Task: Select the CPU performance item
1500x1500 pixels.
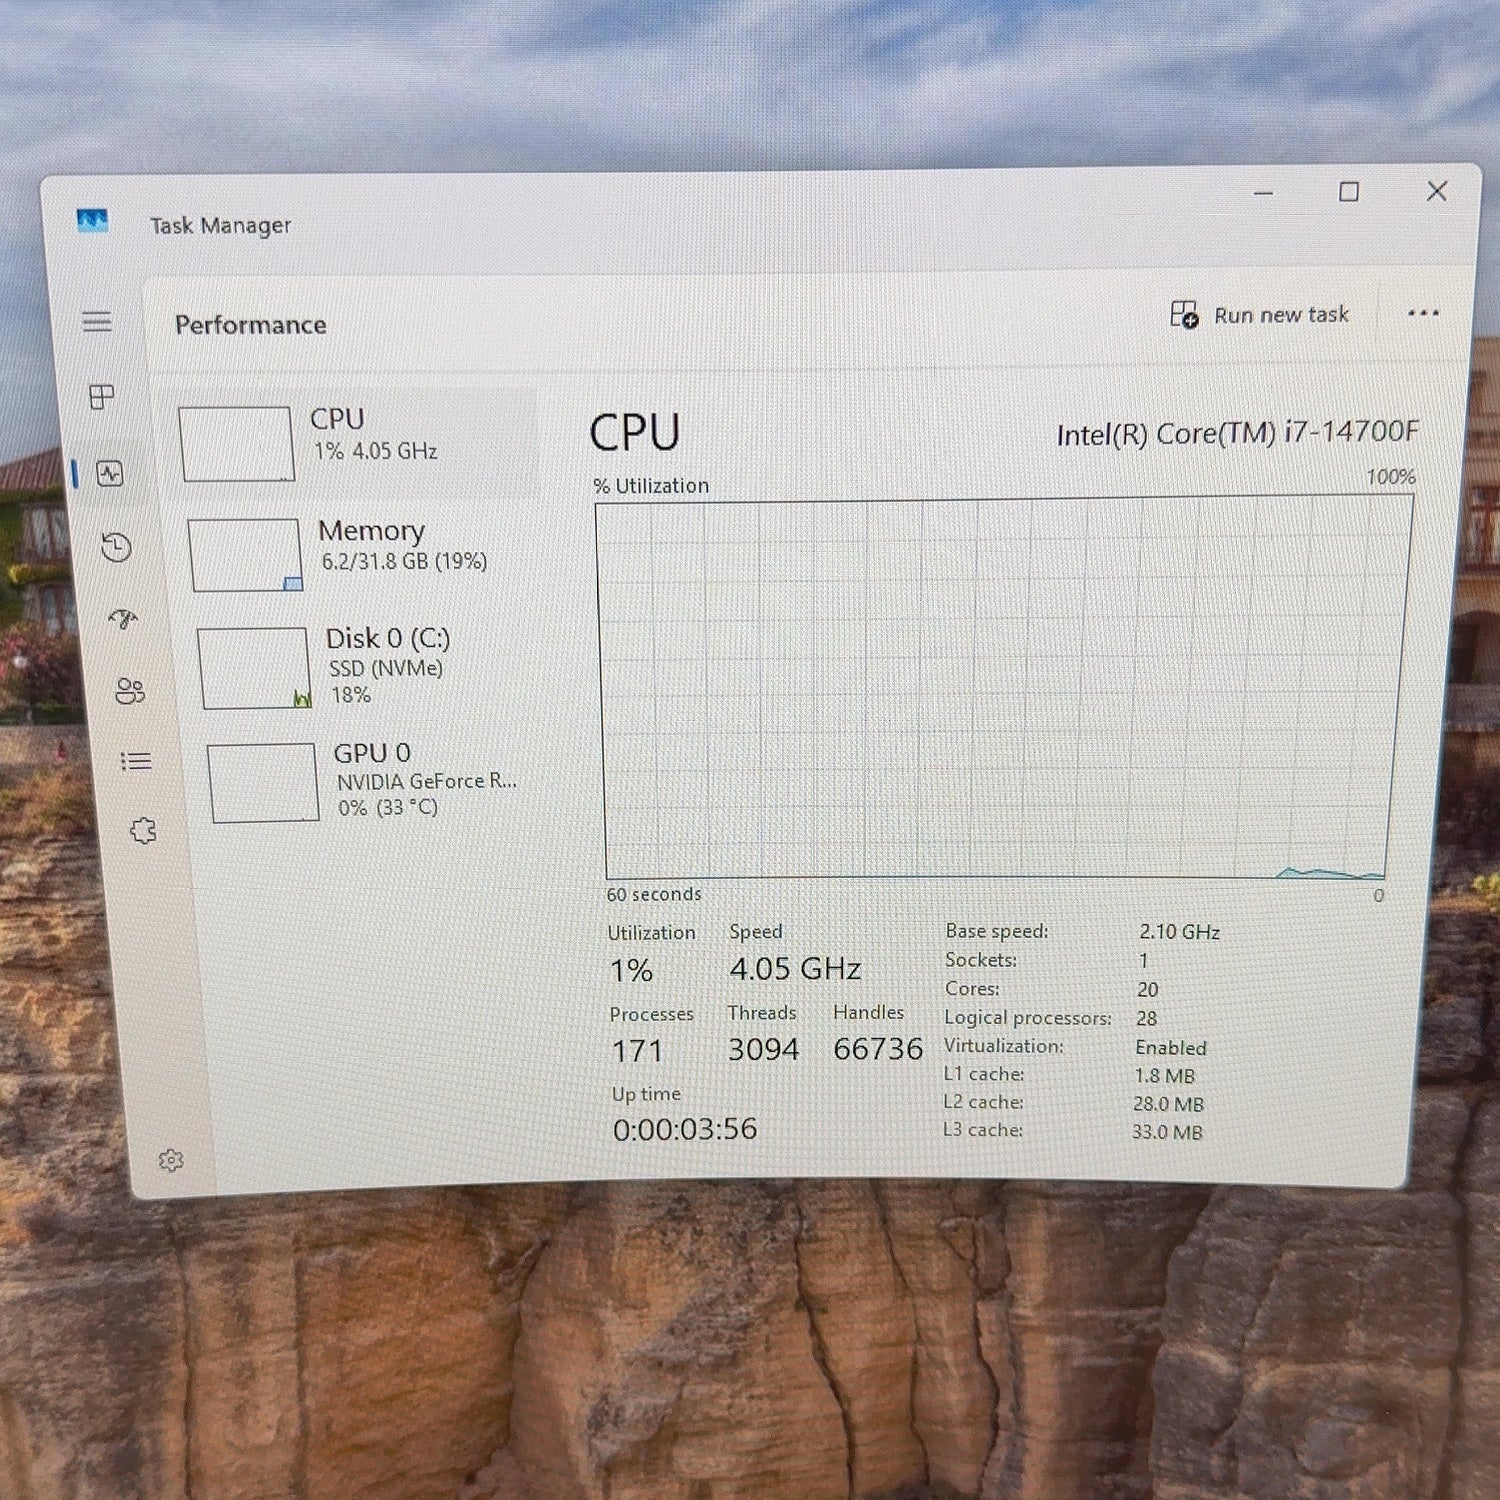Action: (356, 443)
